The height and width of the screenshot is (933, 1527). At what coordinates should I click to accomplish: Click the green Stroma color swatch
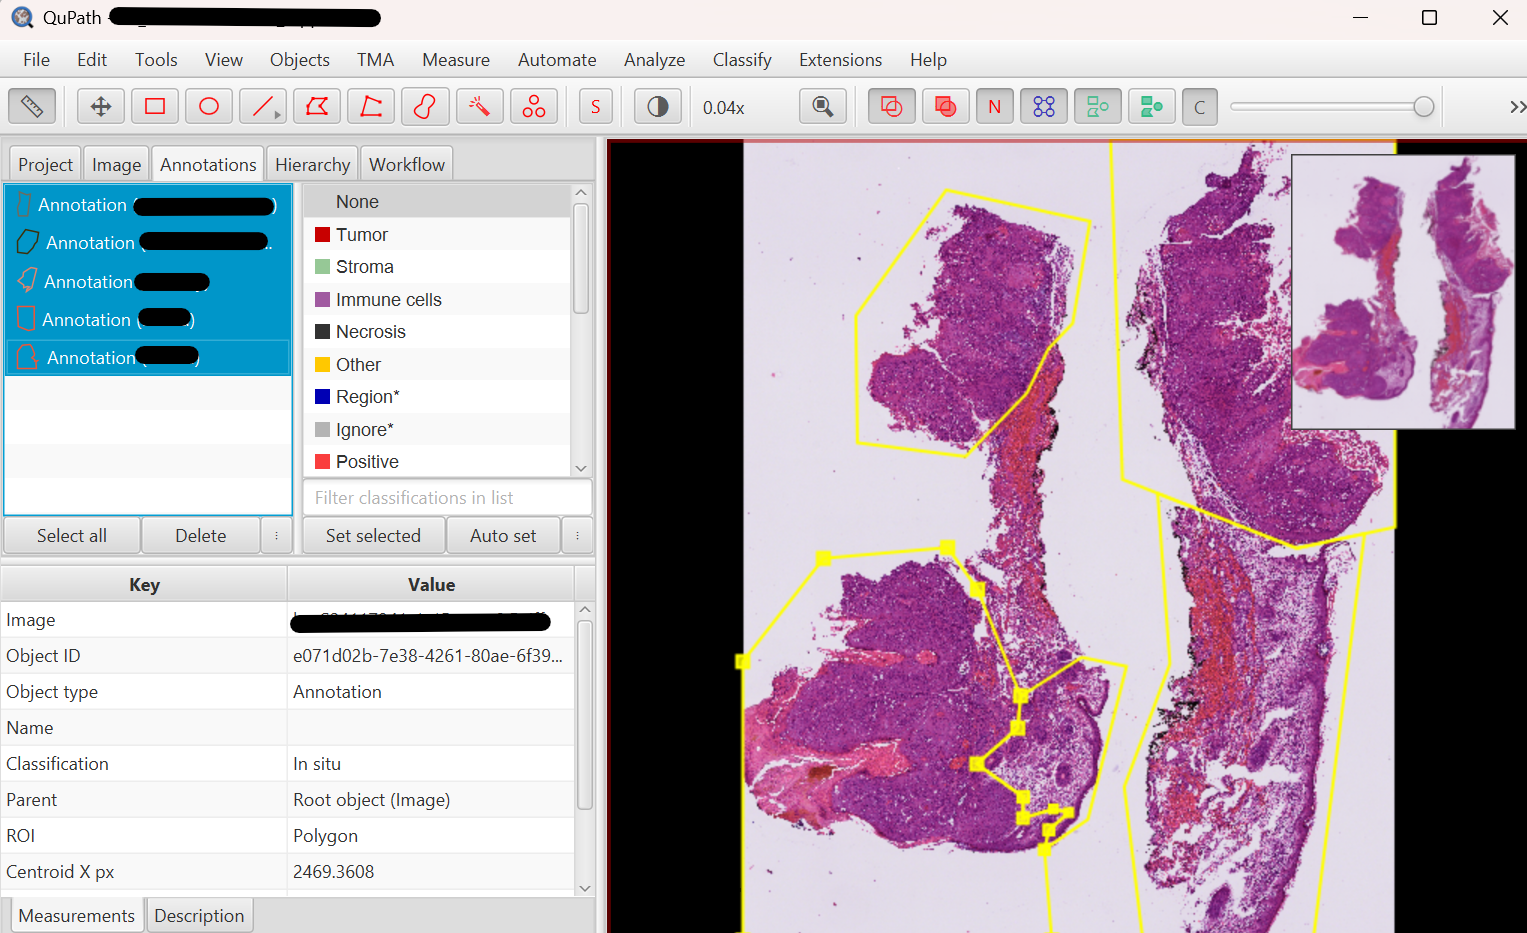322,267
